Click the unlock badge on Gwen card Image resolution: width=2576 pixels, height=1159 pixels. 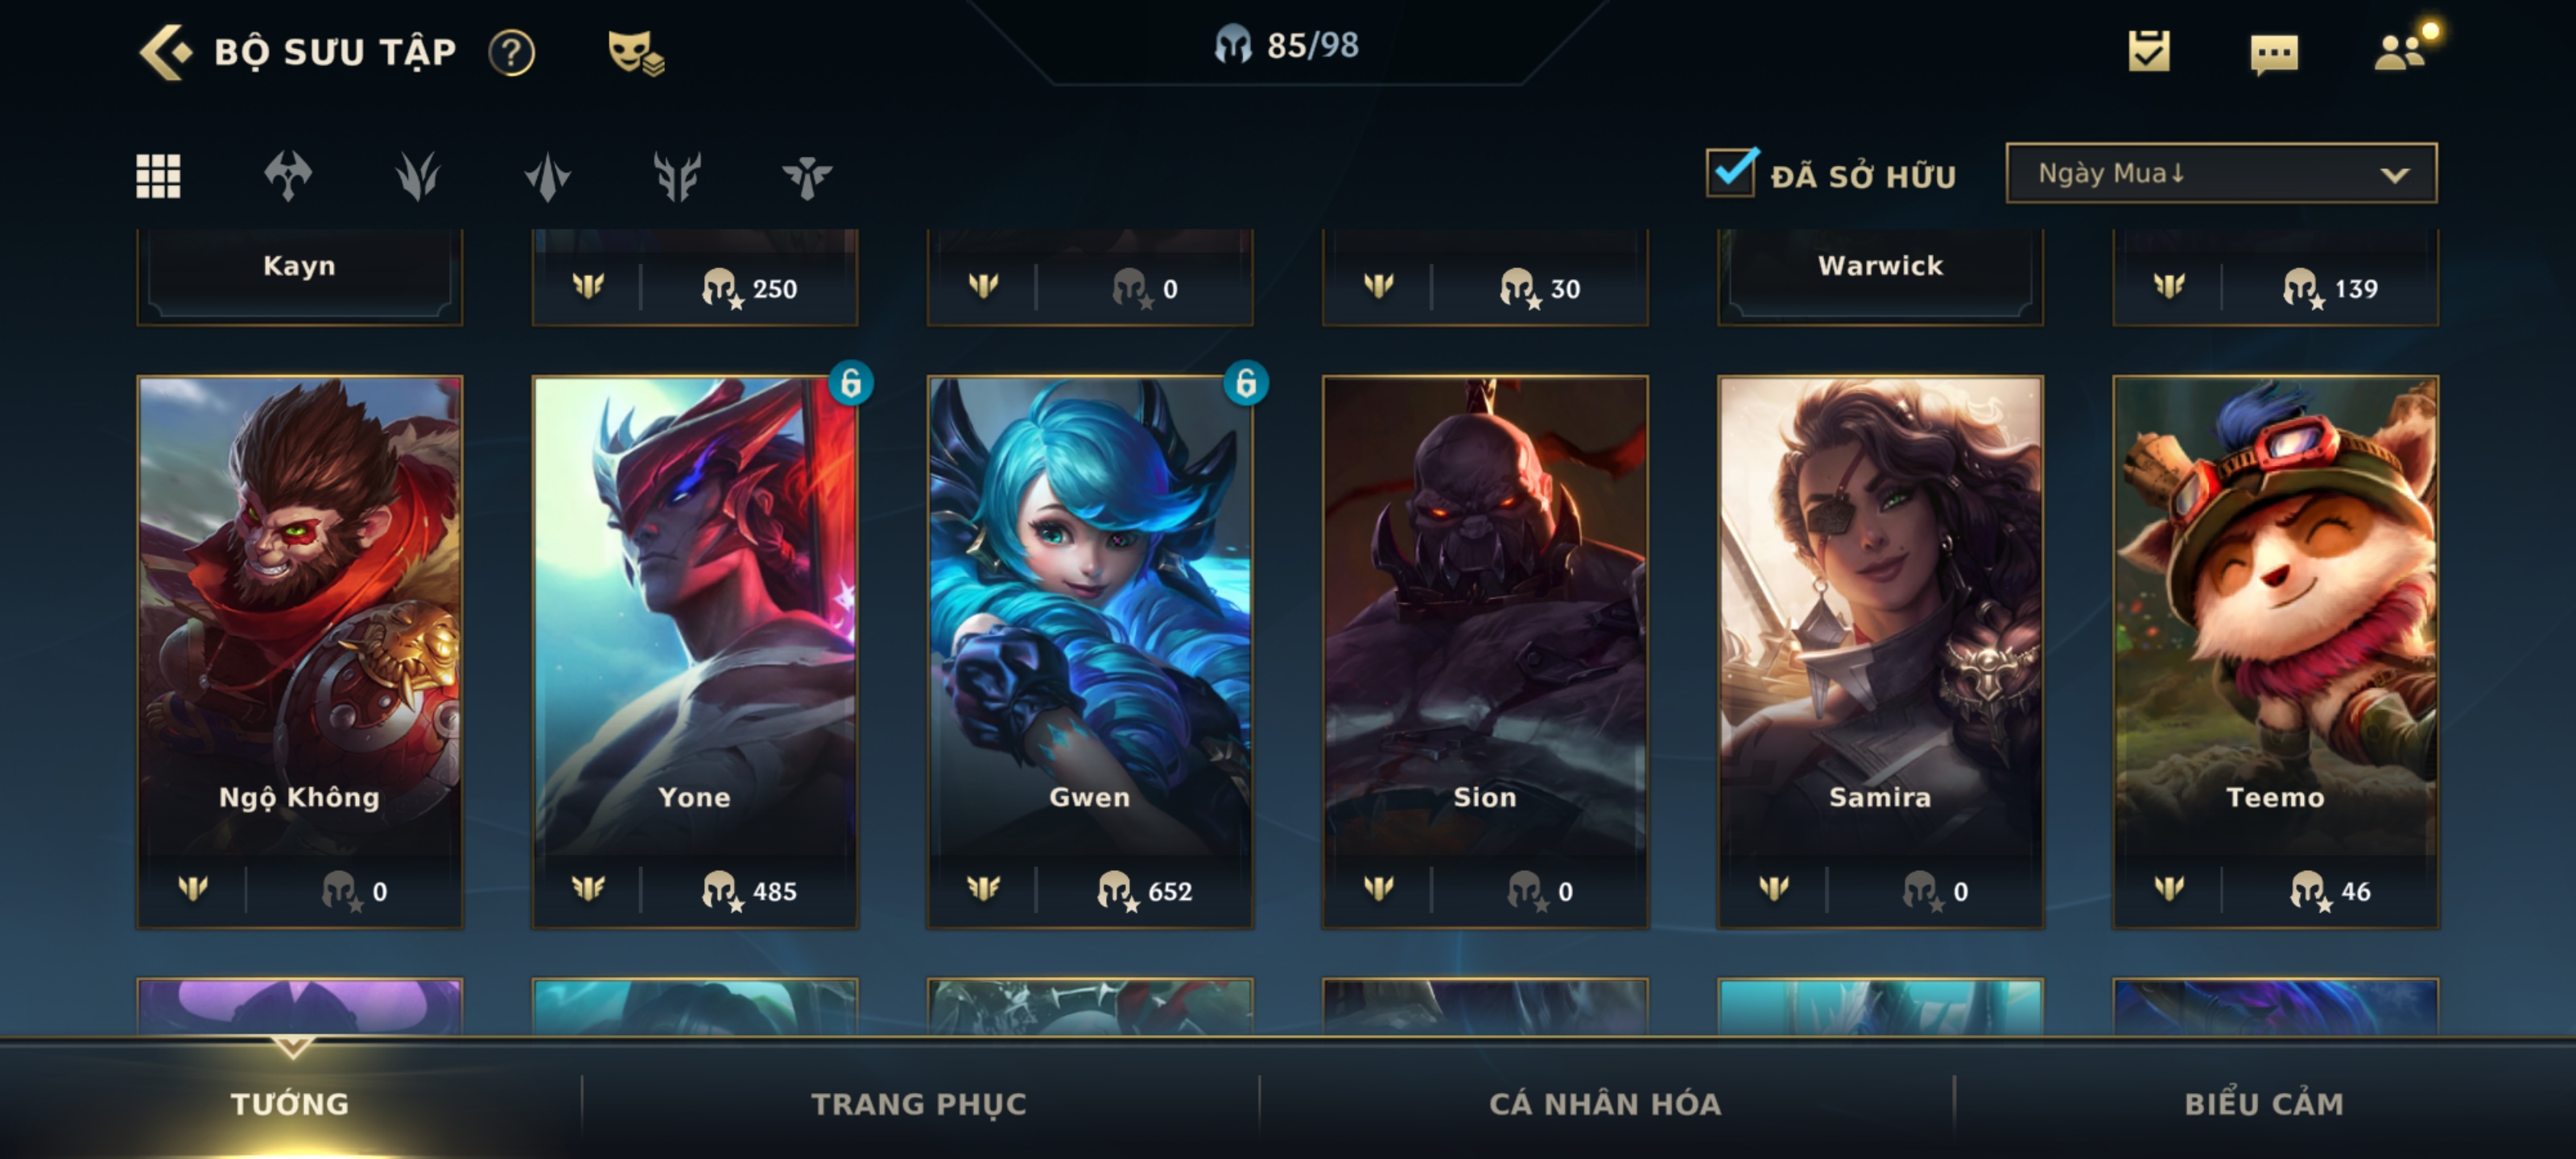click(x=1245, y=383)
